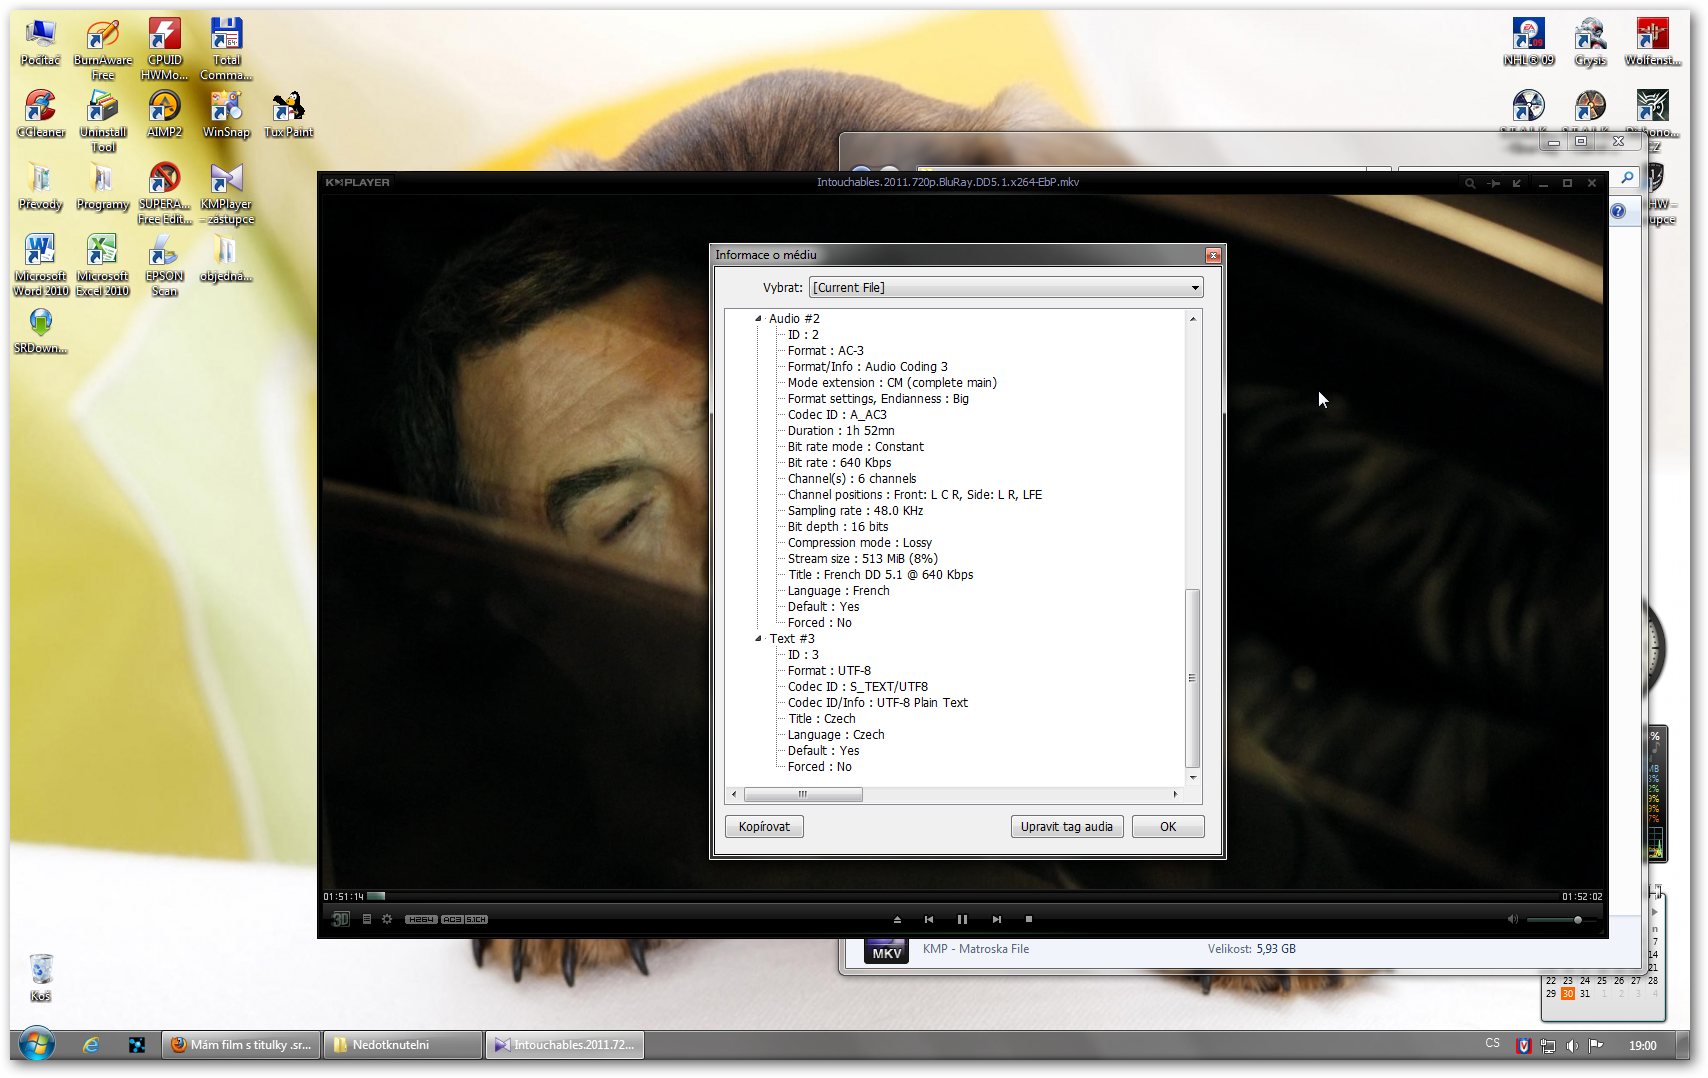Click the media info vertical scrollbar thumb
The width and height of the screenshot is (1708, 1078).
click(x=1192, y=678)
